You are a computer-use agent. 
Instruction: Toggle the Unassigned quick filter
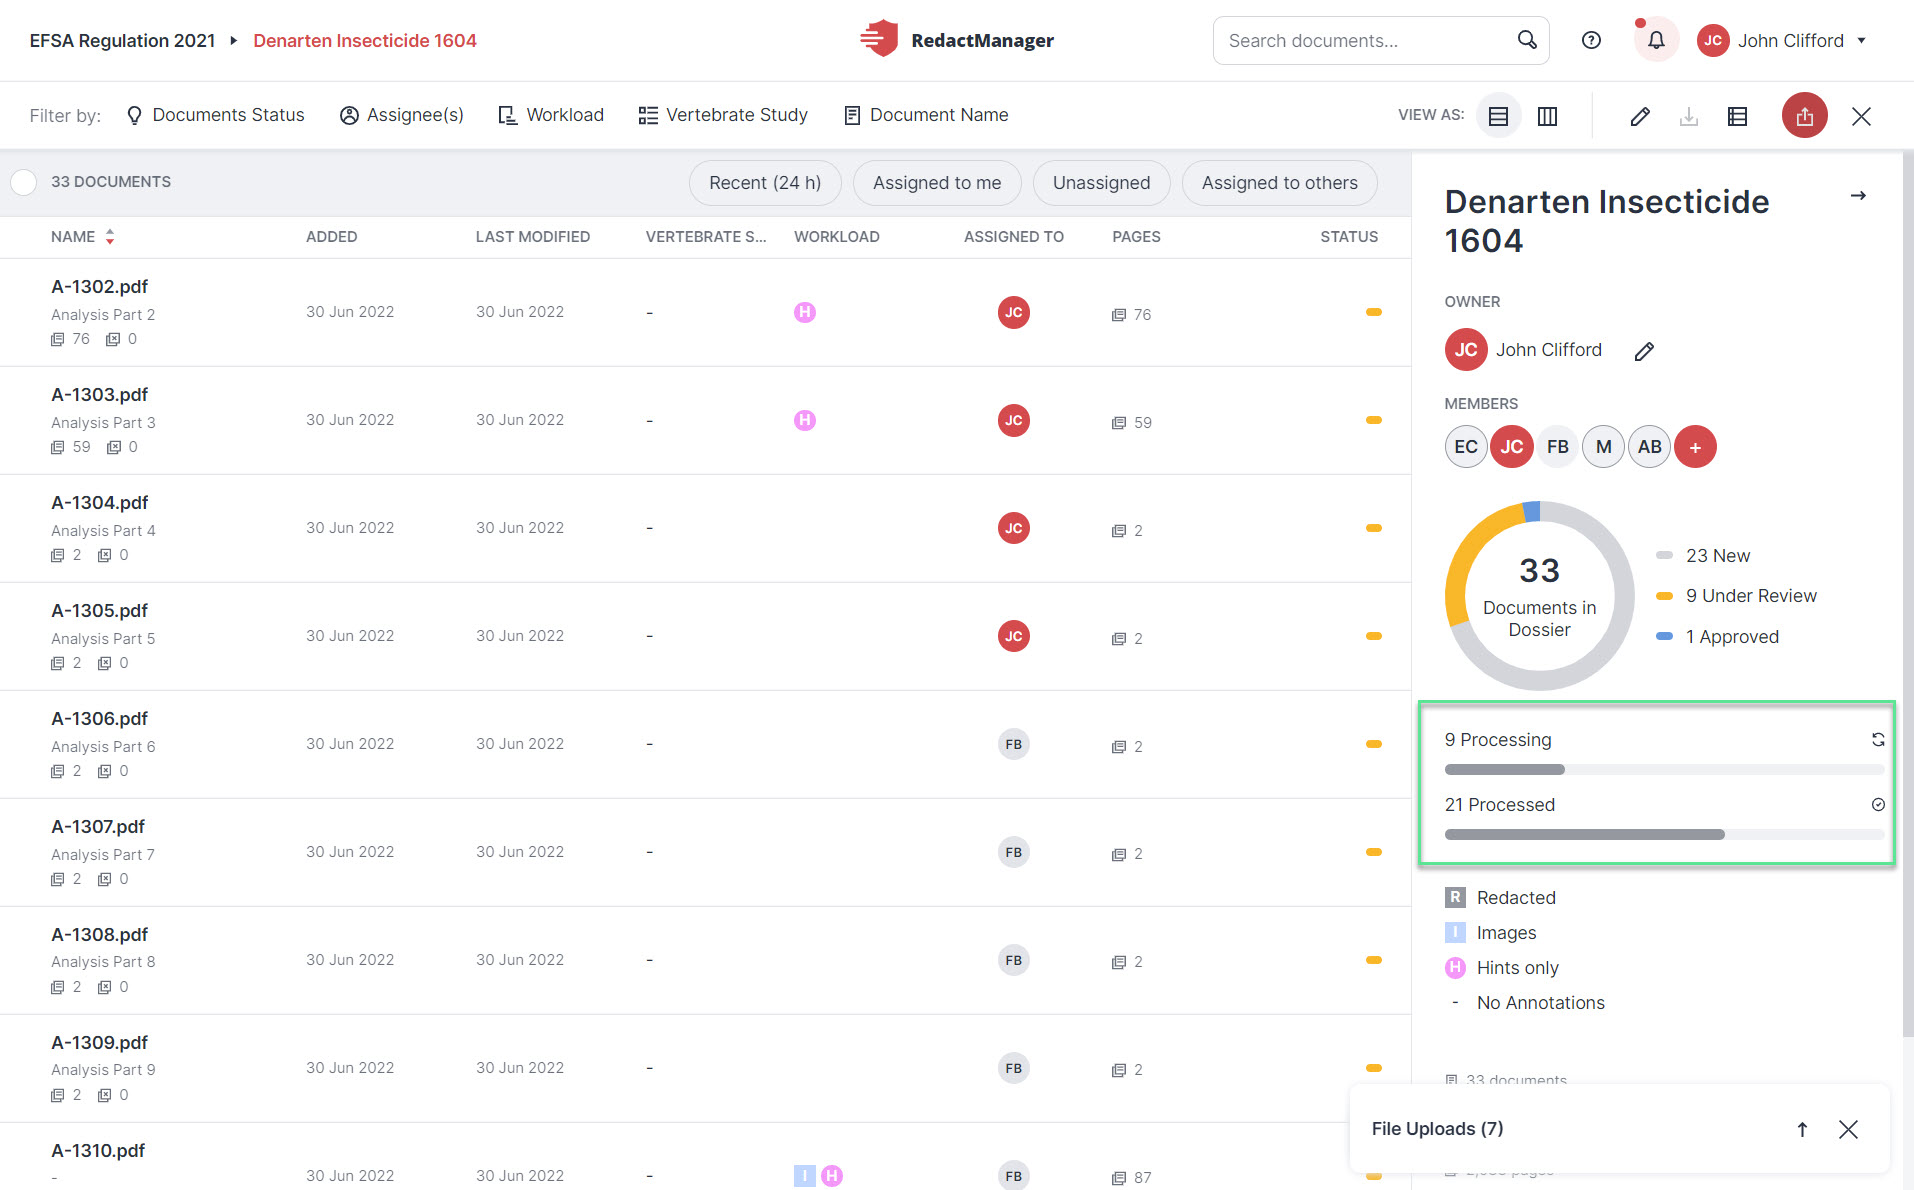click(1101, 183)
